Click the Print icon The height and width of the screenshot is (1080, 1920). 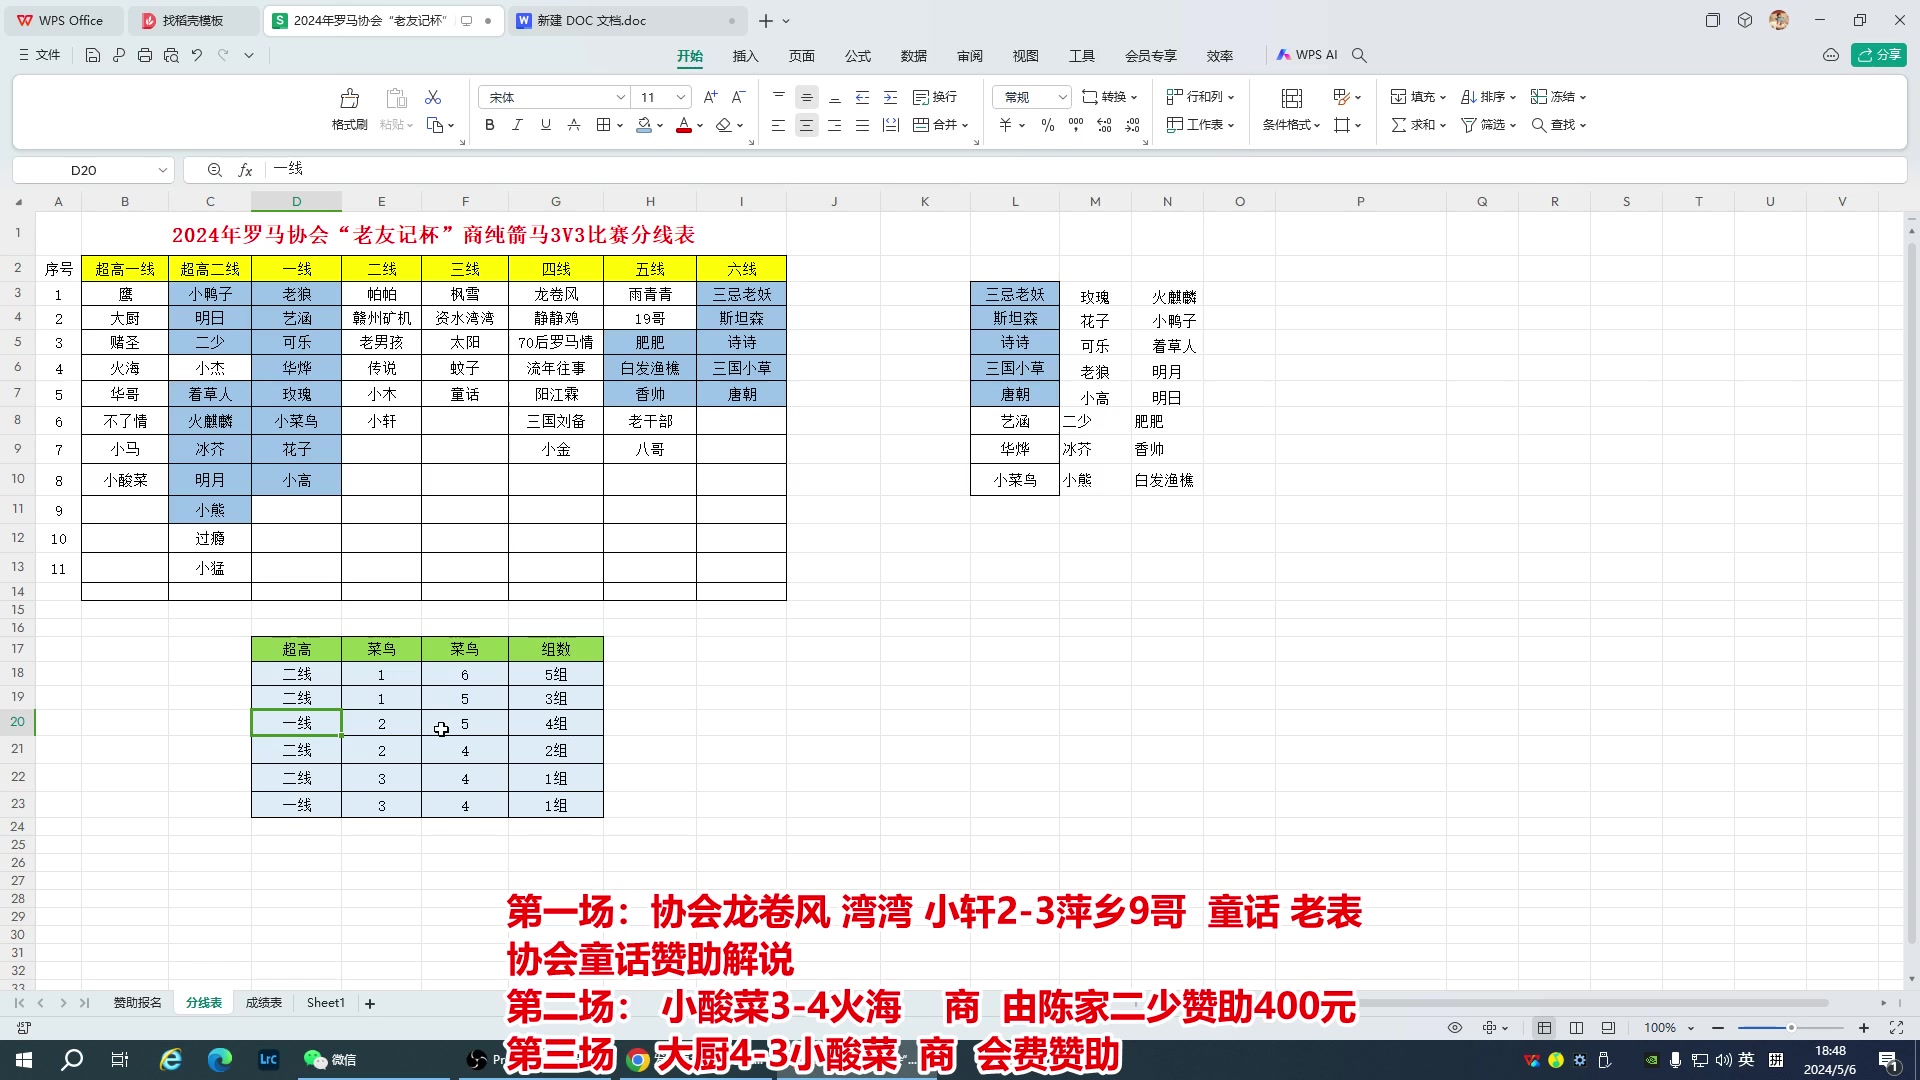pyautogui.click(x=144, y=55)
